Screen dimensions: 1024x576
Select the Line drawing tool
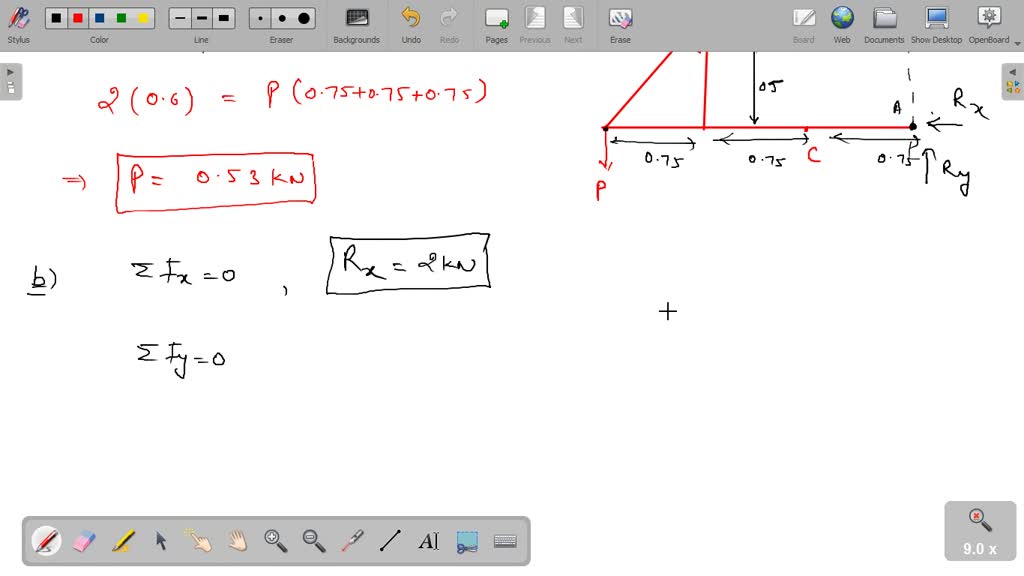390,540
